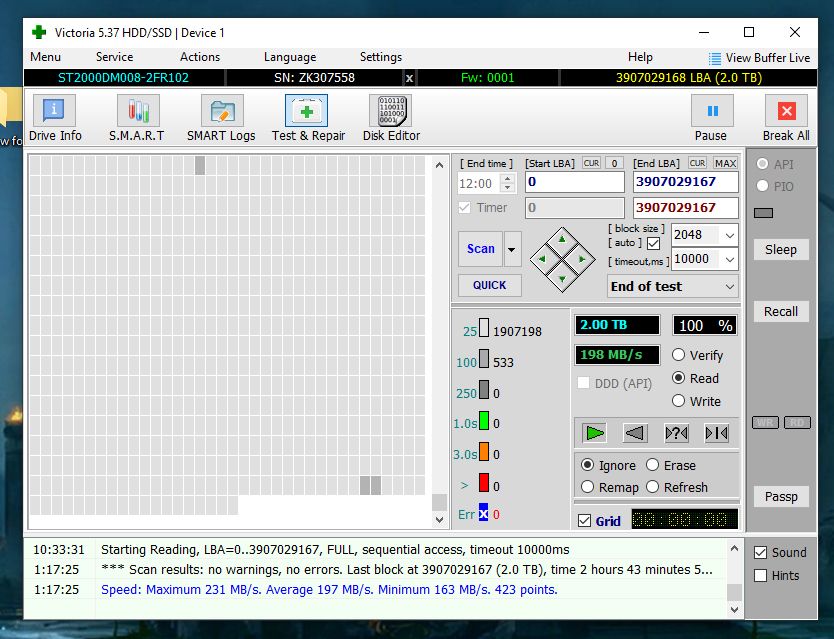Click the up arrow on navigation diamond
Image resolution: width=834 pixels, height=639 pixels.
point(562,239)
